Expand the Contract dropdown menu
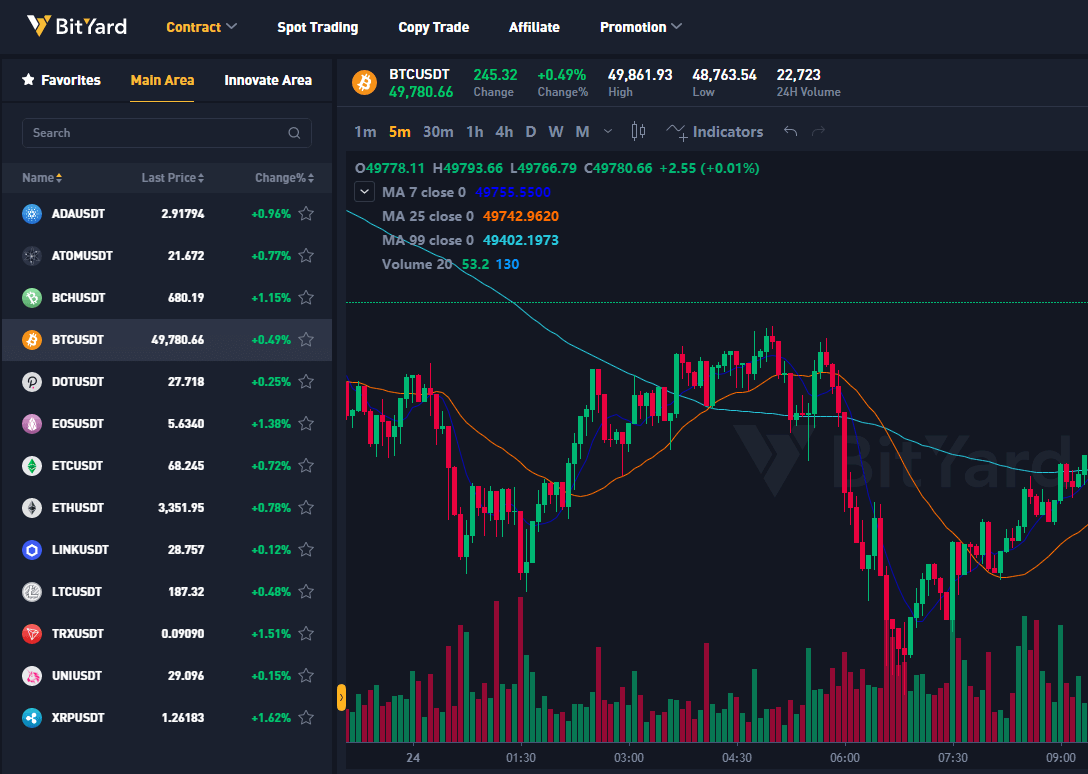Viewport: 1088px width, 774px height. click(201, 27)
